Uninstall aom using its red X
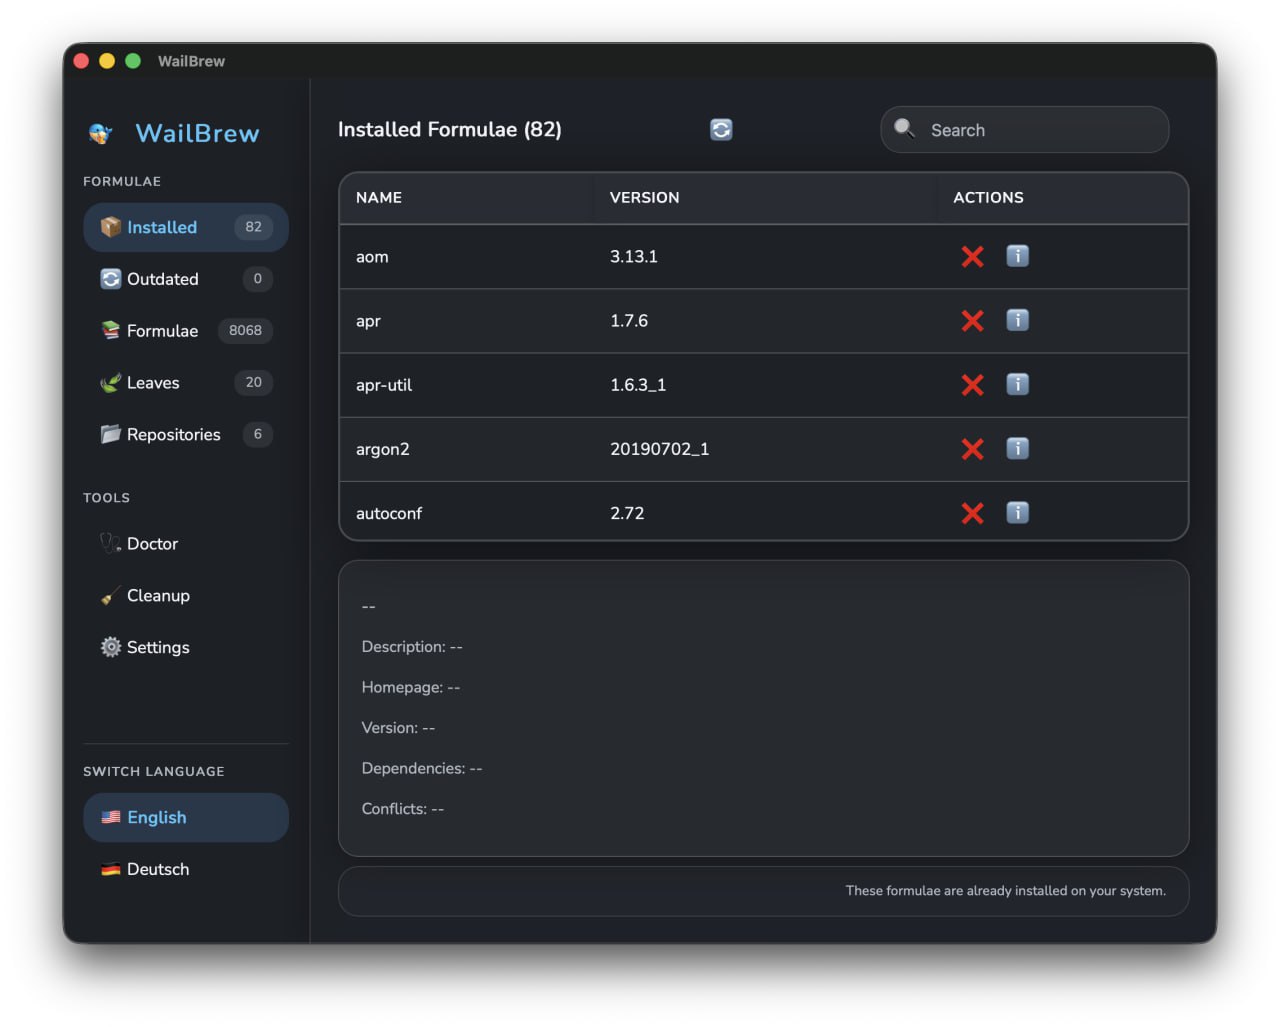This screenshot has width=1280, height=1027. tap(972, 257)
